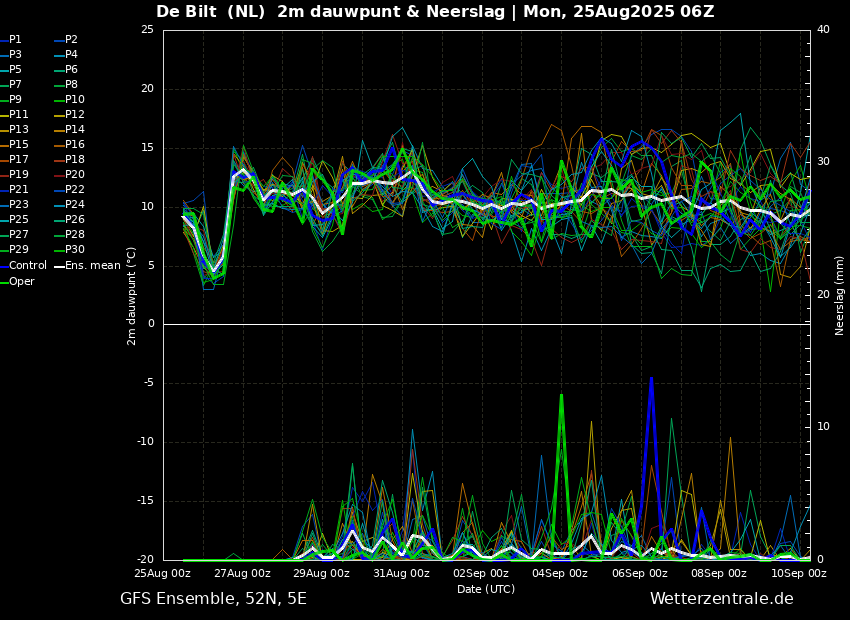Choose the '08Sep 00z' date tick label

(x=719, y=573)
